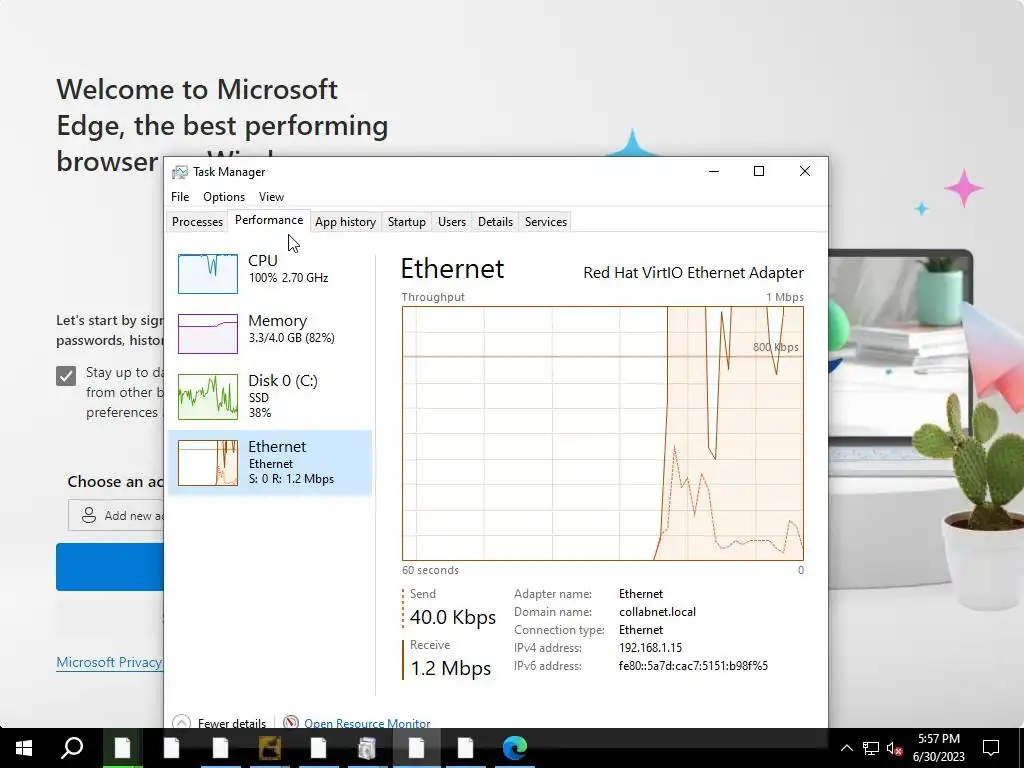Switch to the Startup tab
The height and width of the screenshot is (768, 1024).
[x=407, y=222]
